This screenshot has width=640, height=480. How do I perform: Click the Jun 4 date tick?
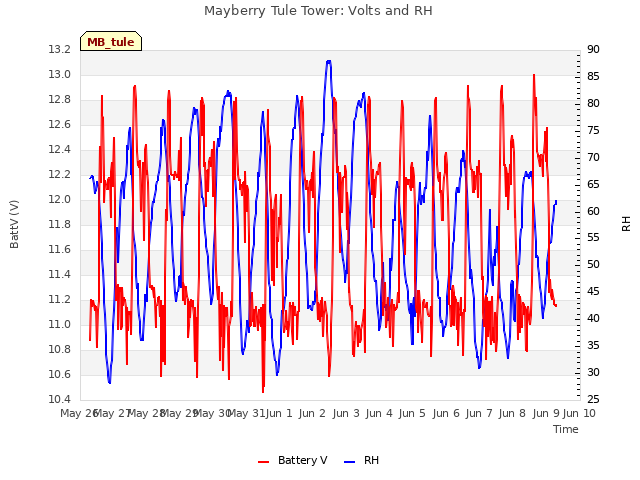379,413
